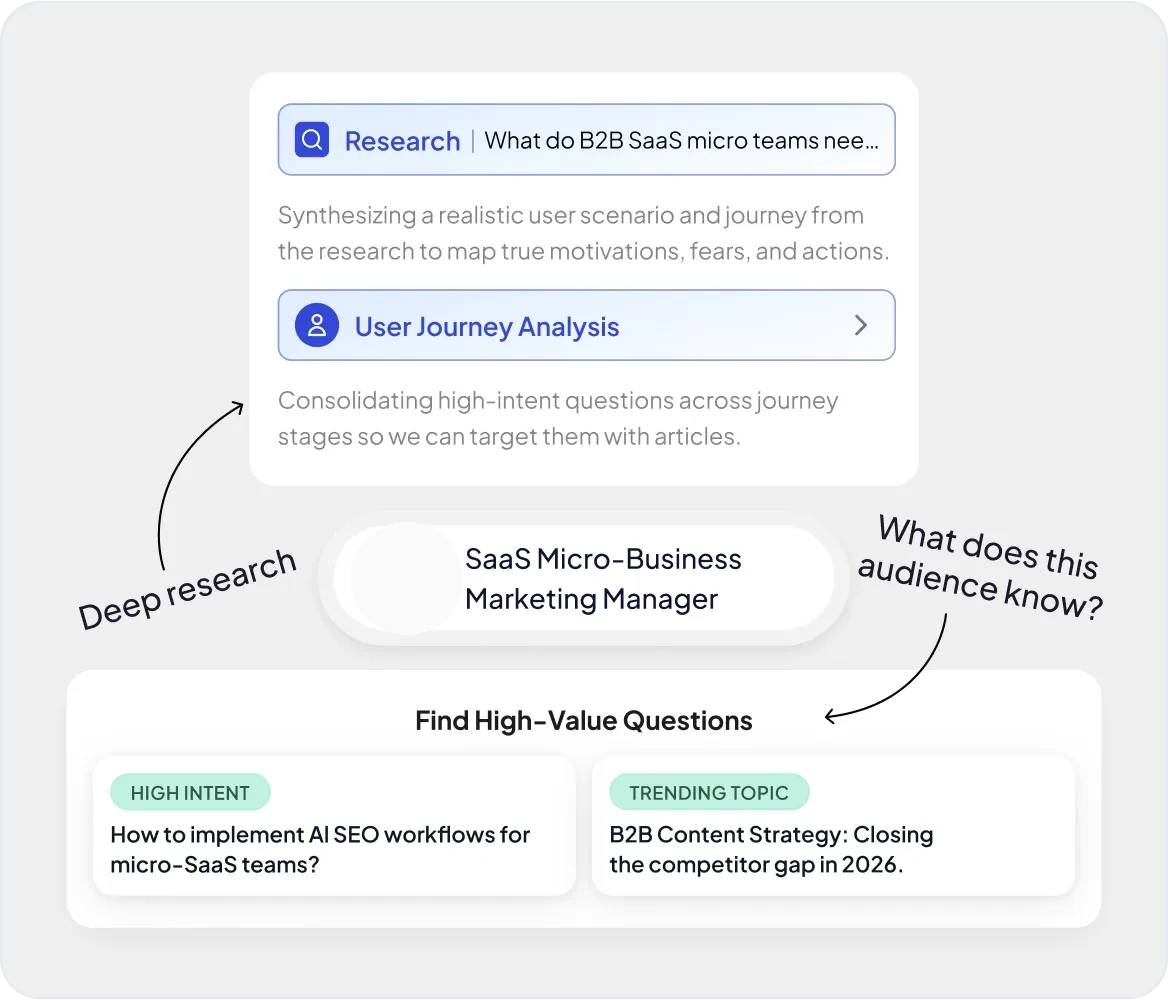This screenshot has height=1000, width=1168.
Task: Click the 'Synthesizing a realistic user scenario' text
Action: (583, 233)
